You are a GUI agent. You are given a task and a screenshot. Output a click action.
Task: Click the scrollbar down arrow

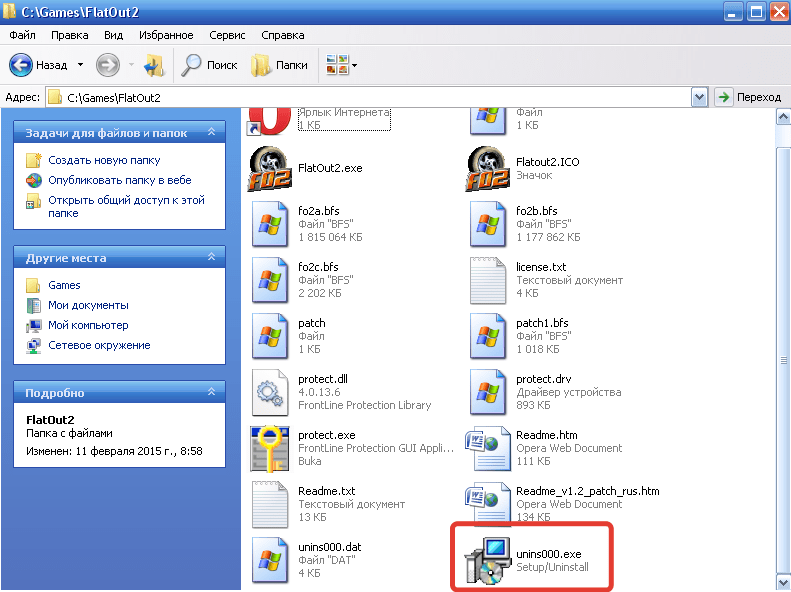click(783, 582)
